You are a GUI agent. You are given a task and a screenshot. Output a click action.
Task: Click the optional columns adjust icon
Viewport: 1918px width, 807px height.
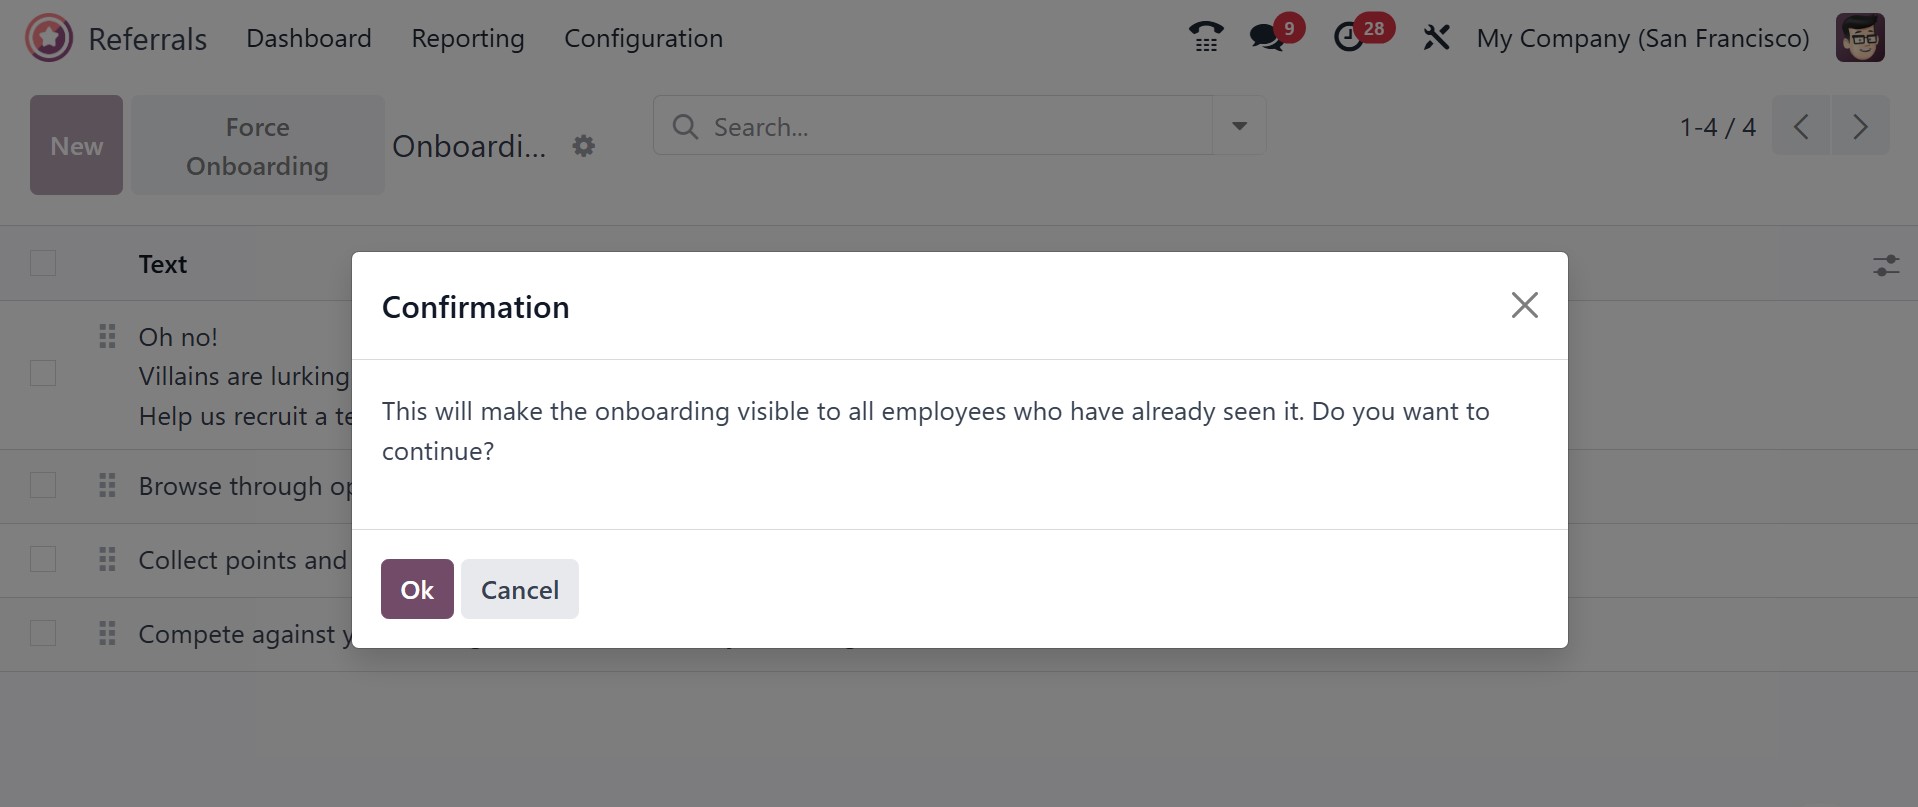[x=1885, y=265]
